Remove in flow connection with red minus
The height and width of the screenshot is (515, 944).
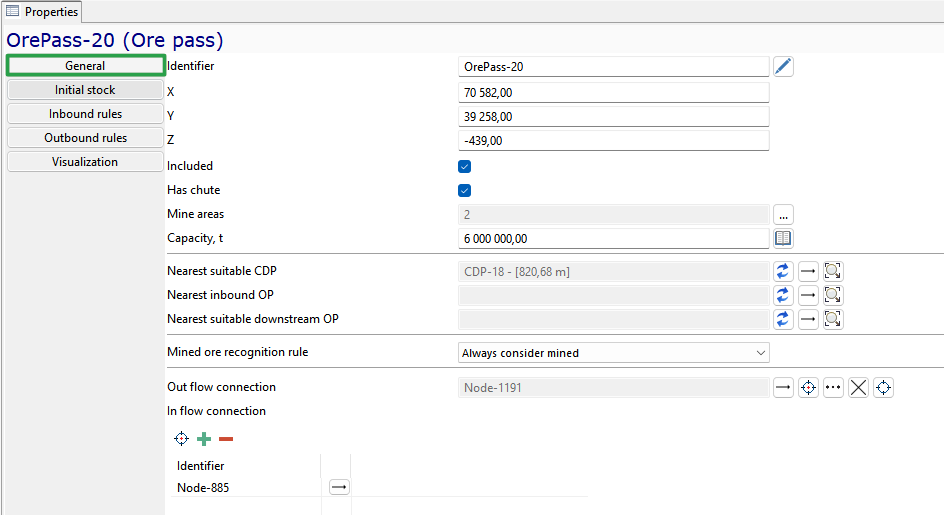(226, 439)
